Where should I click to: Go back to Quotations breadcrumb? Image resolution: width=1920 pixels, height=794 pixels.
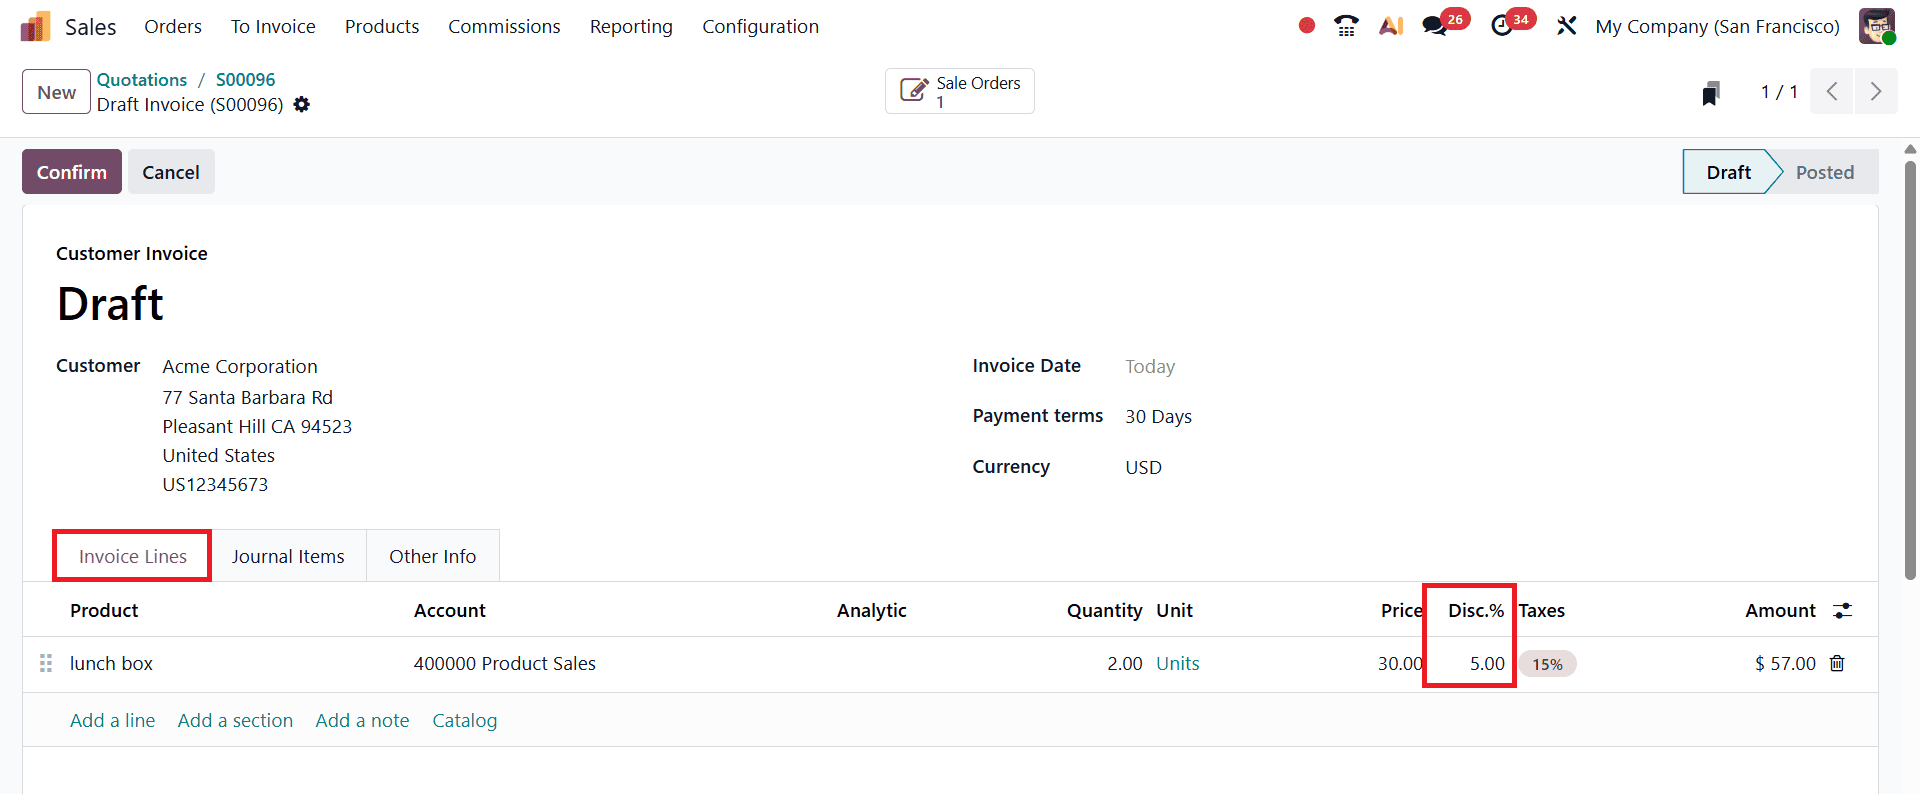tap(142, 80)
